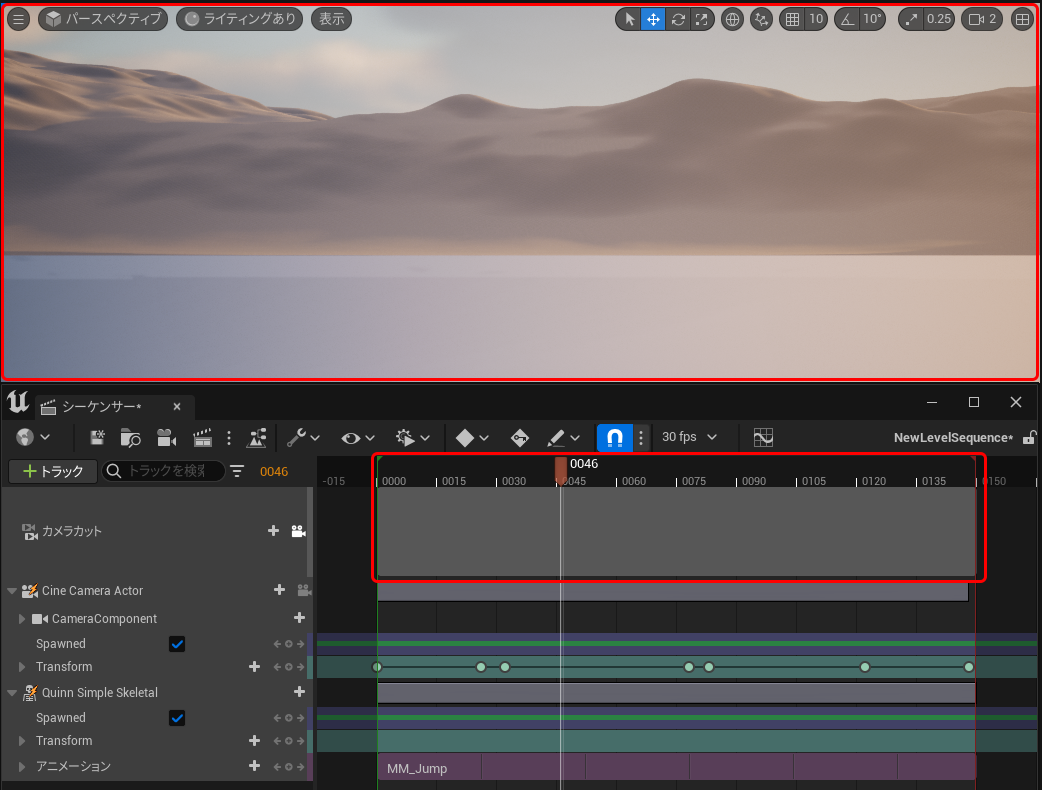Image resolution: width=1042 pixels, height=790 pixels.
Task: Expand the CameraComponent track
Action: tap(22, 619)
